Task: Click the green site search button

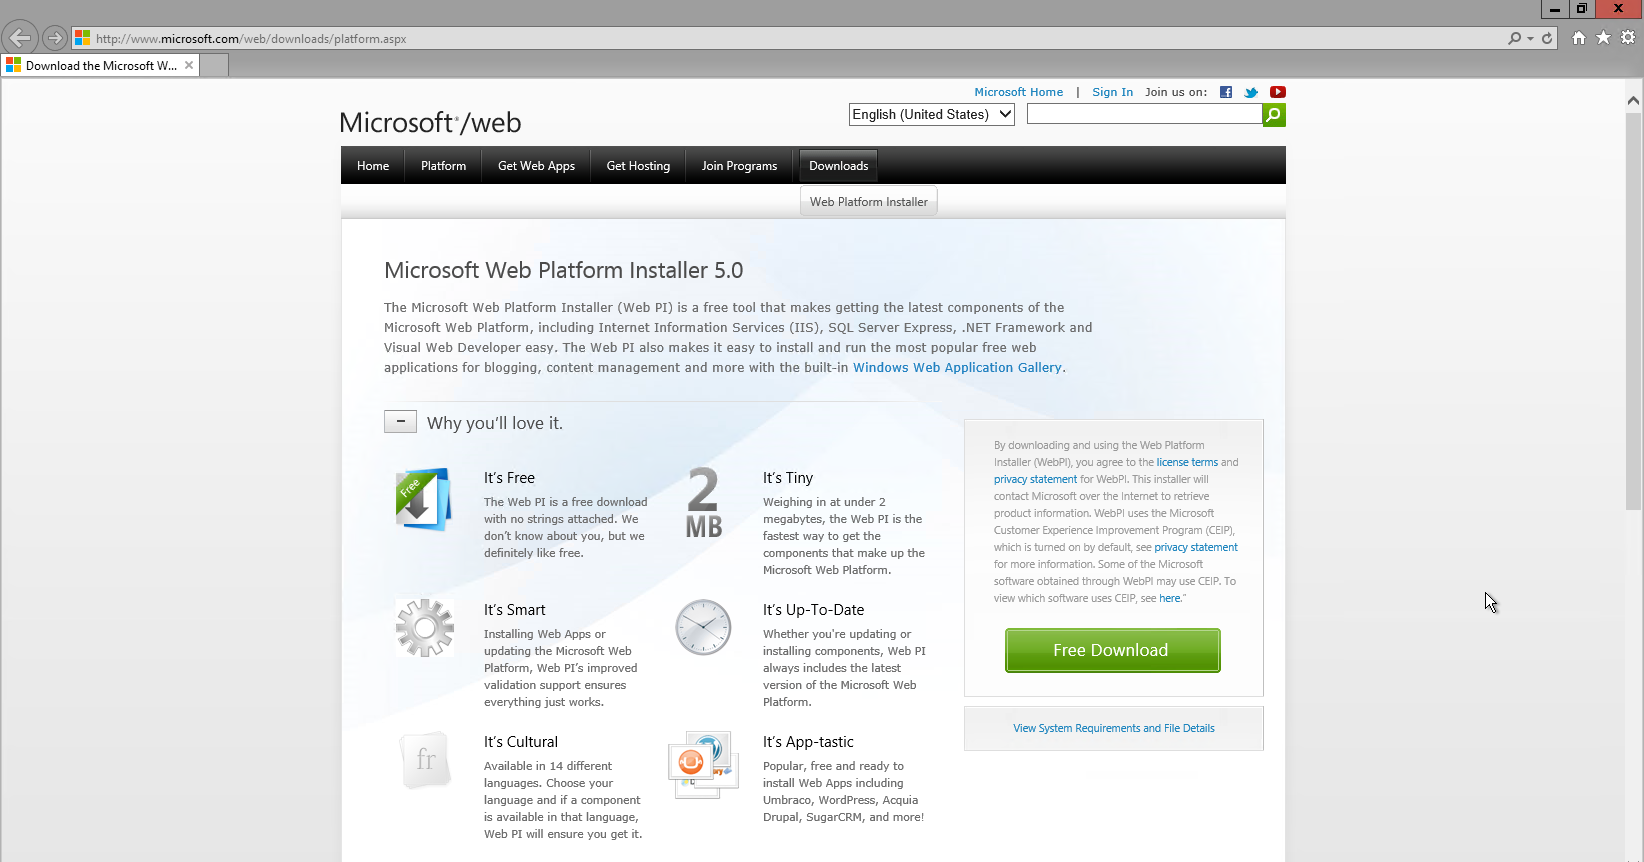Action: point(1274,115)
